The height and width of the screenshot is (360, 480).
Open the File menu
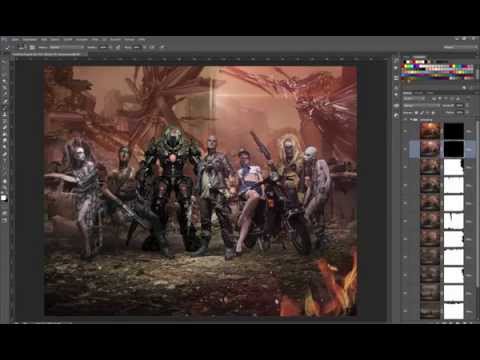(x=15, y=39)
